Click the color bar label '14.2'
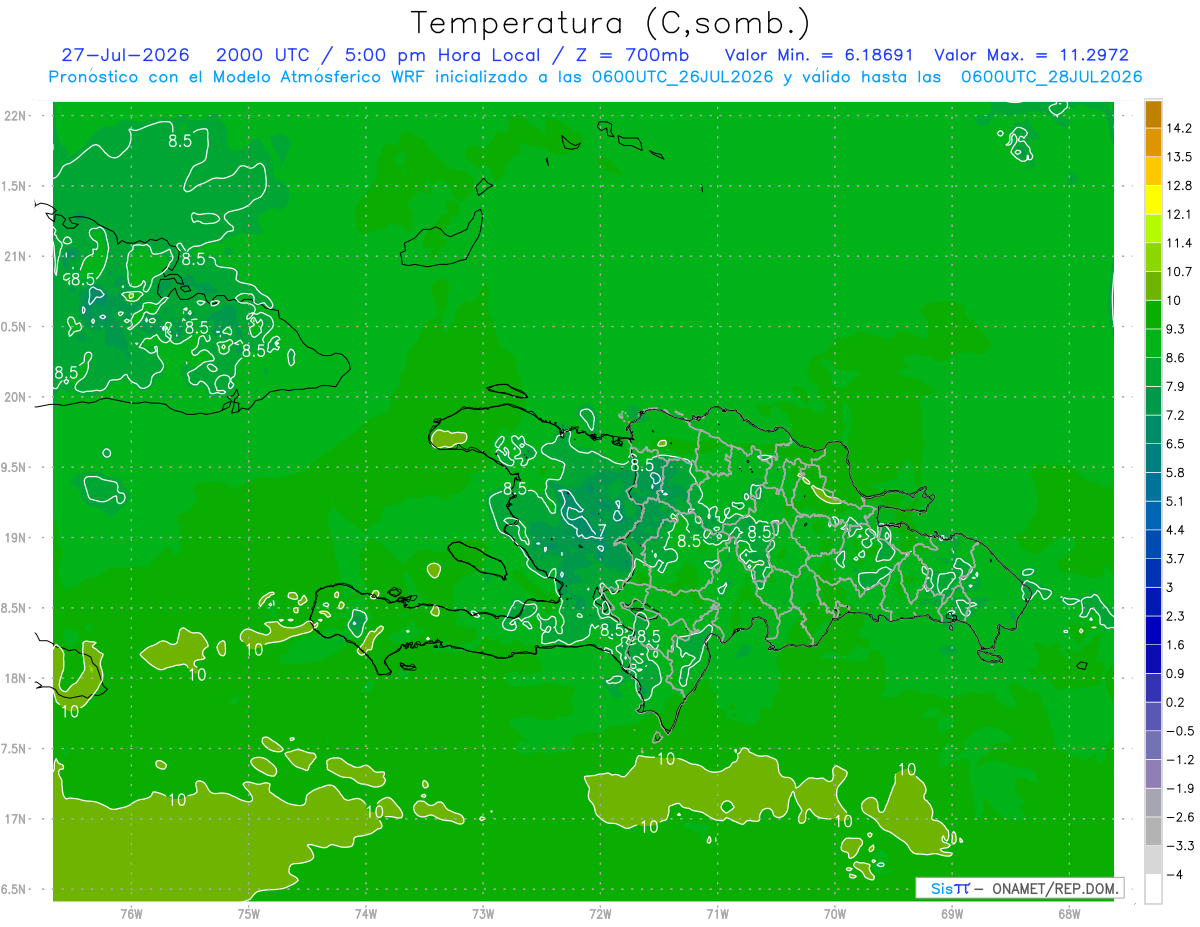The width and height of the screenshot is (1200, 927). point(1180,128)
